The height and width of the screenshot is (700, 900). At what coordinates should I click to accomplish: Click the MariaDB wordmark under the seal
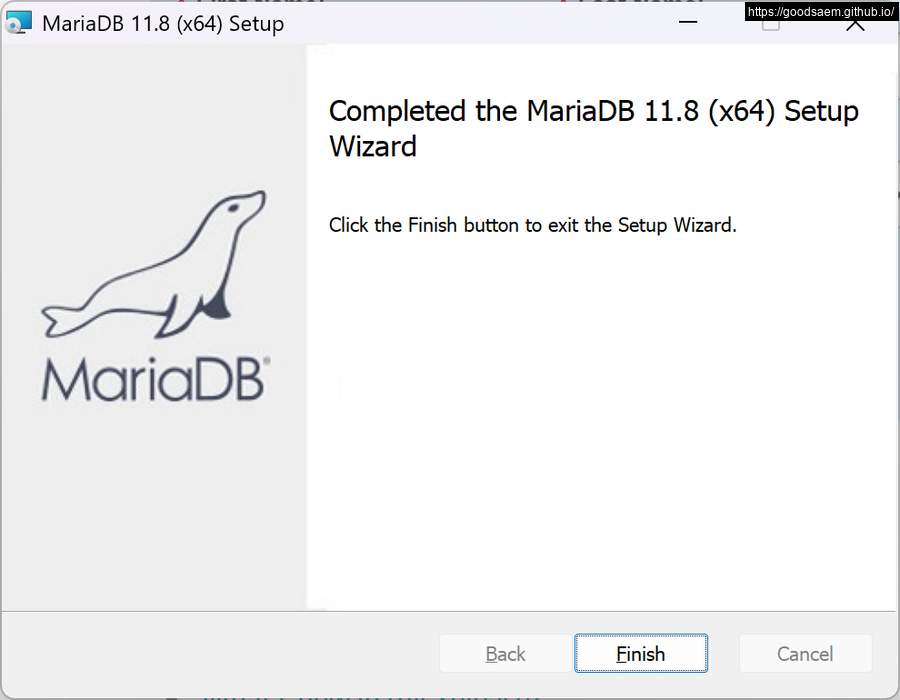pyautogui.click(x=156, y=379)
